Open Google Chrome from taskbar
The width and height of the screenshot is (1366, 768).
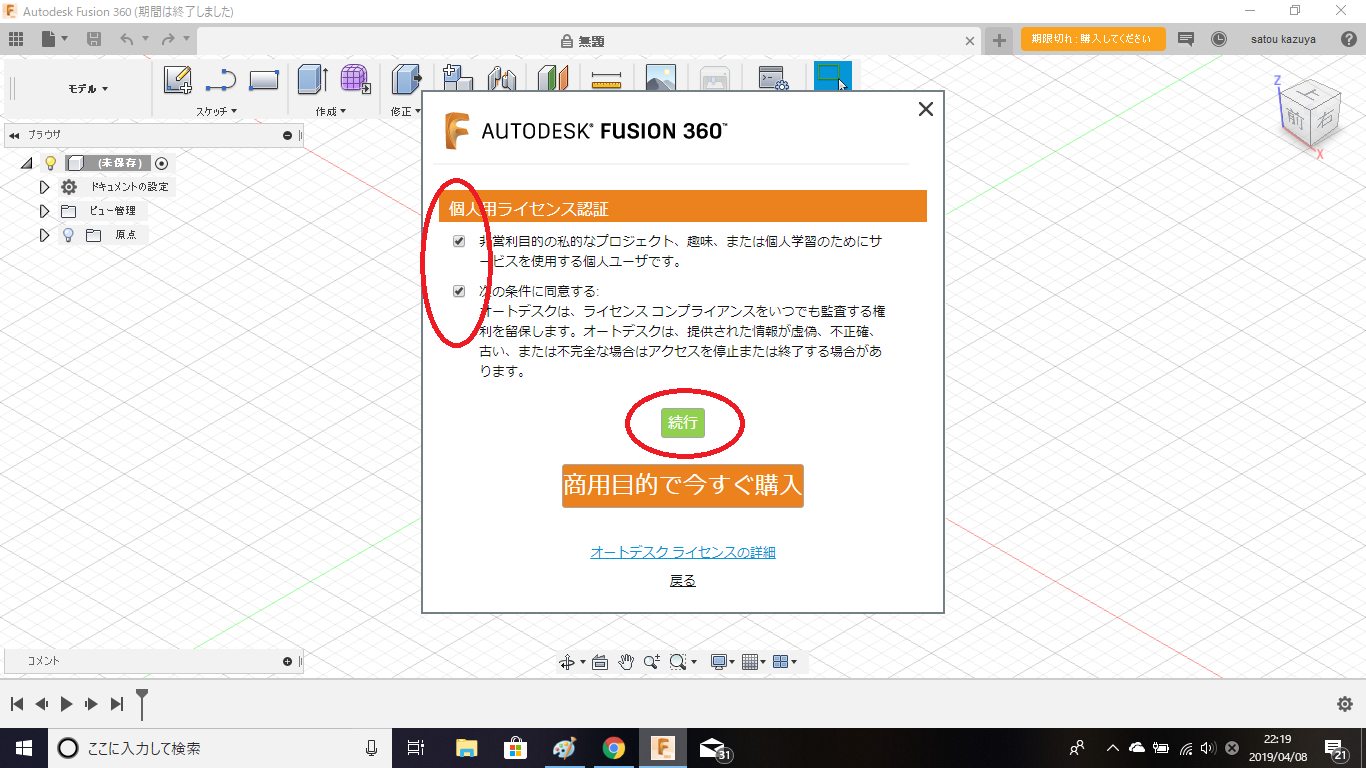click(x=614, y=747)
